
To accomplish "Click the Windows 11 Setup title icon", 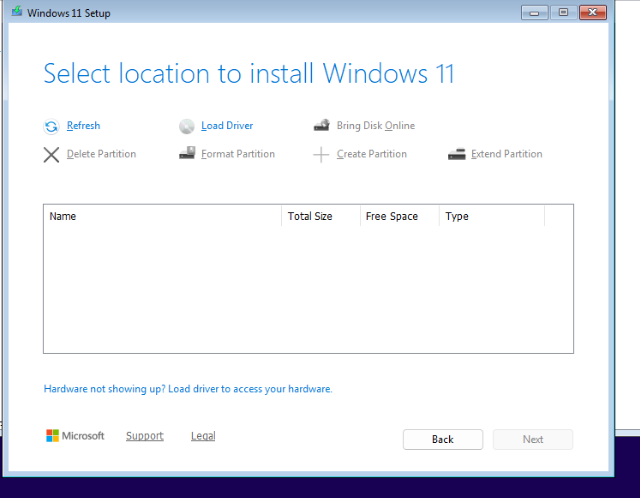I will pos(17,12).
